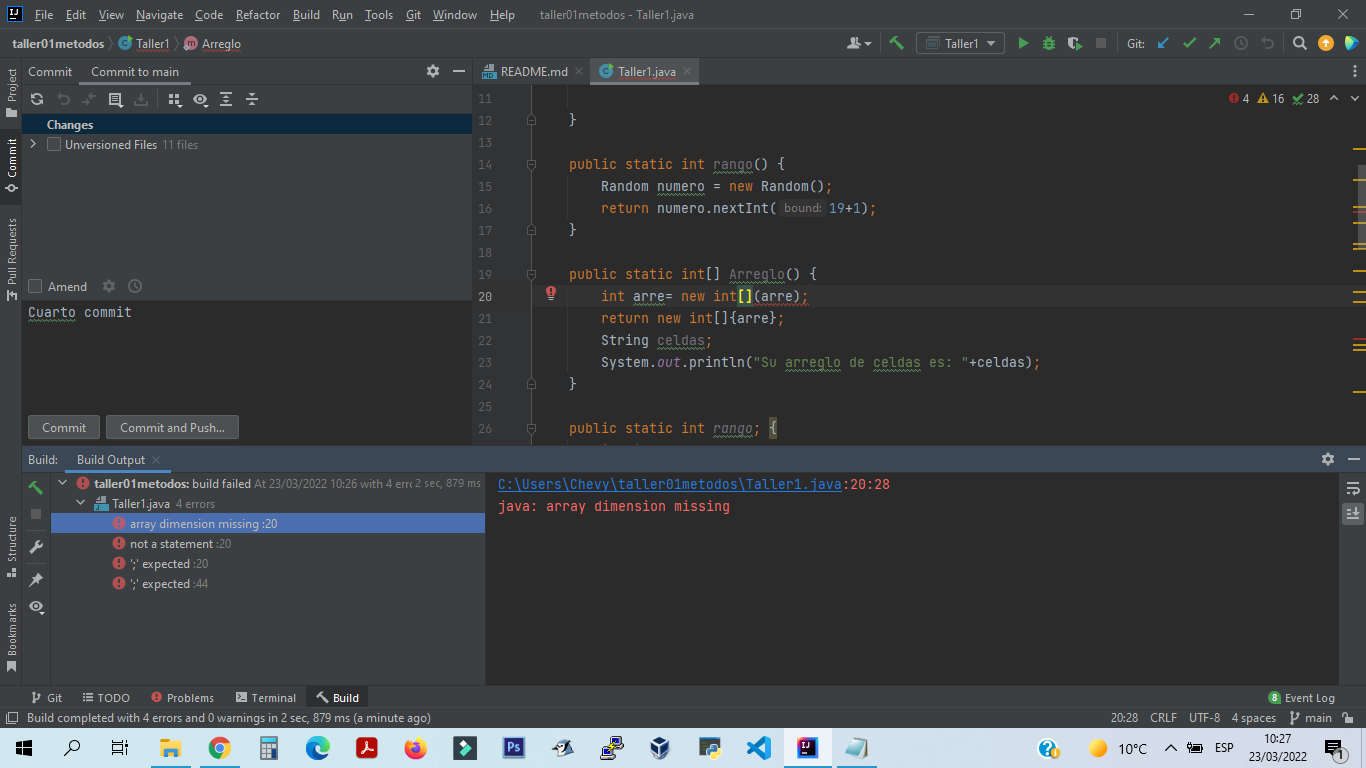Rebuild using the Build panel hammer icon
Screen dimensions: 1366x768
coord(36,488)
